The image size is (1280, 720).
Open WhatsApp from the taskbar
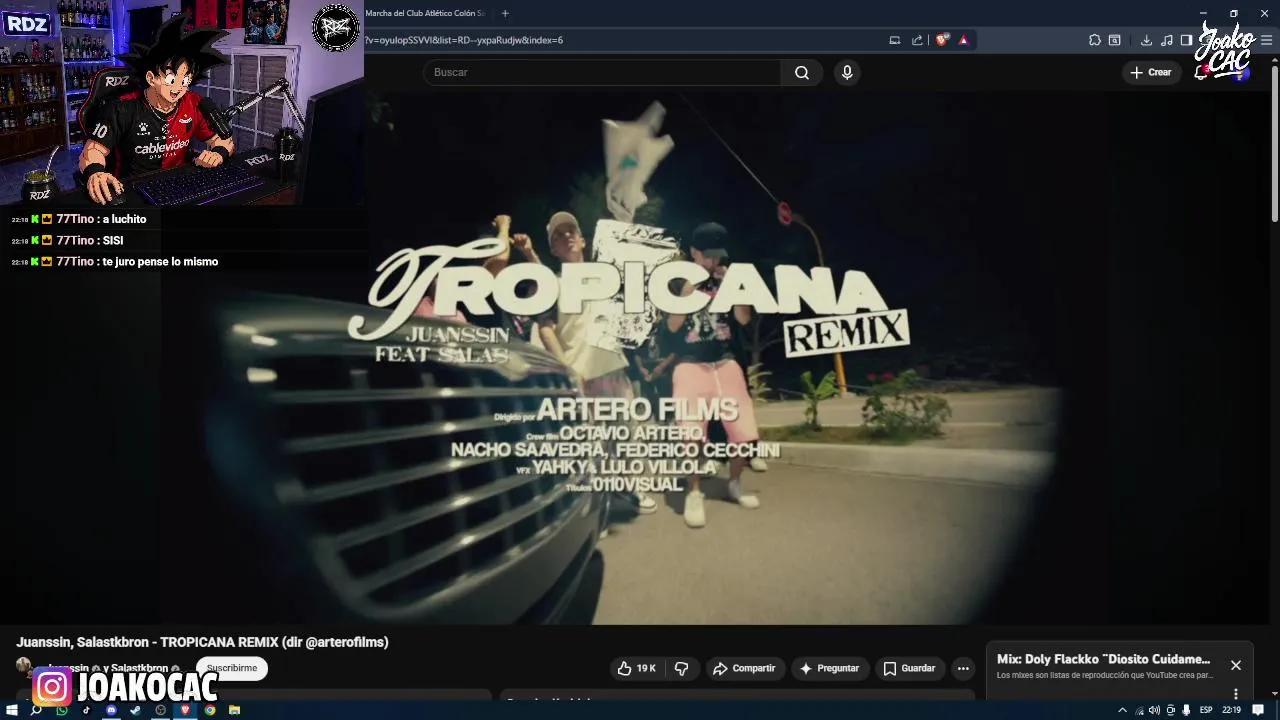click(62, 710)
